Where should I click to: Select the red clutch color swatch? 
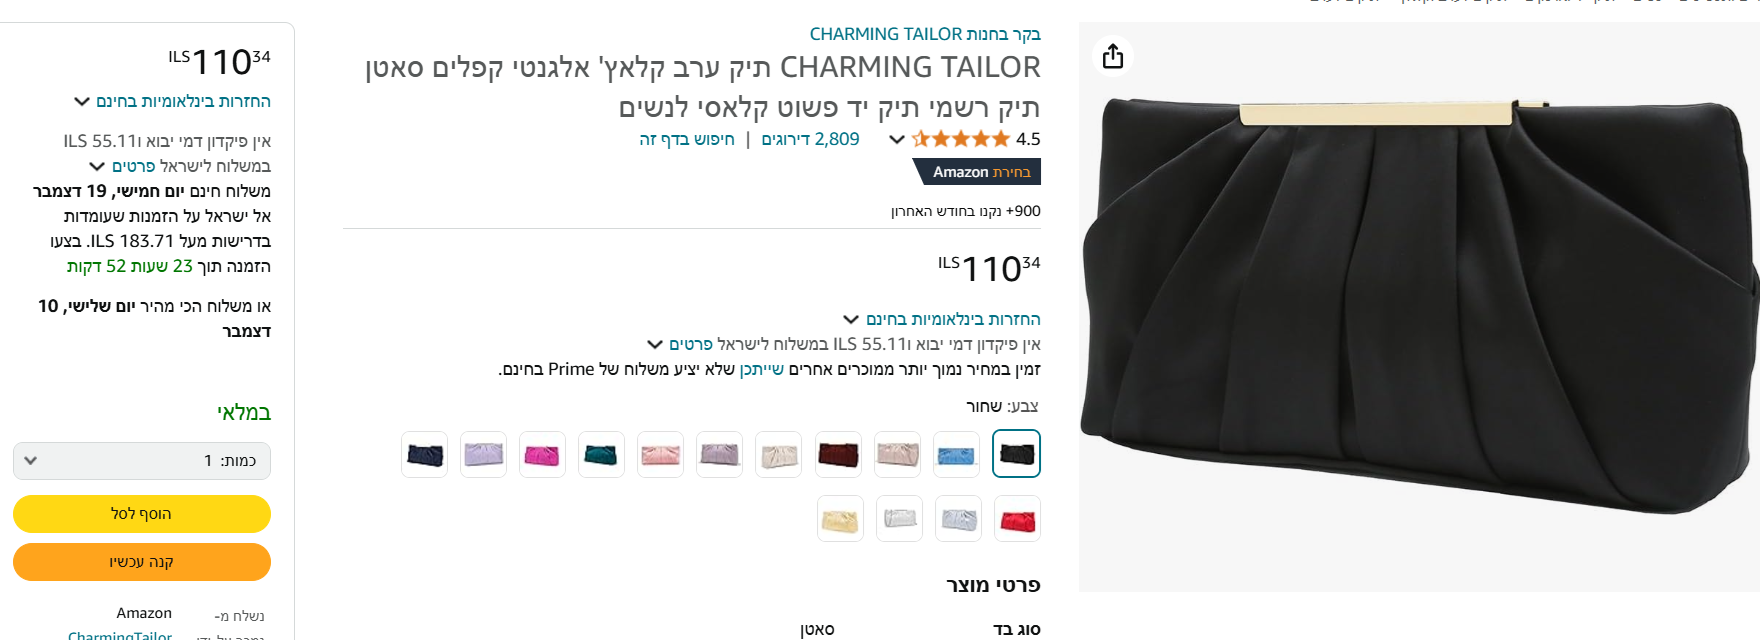[1017, 519]
